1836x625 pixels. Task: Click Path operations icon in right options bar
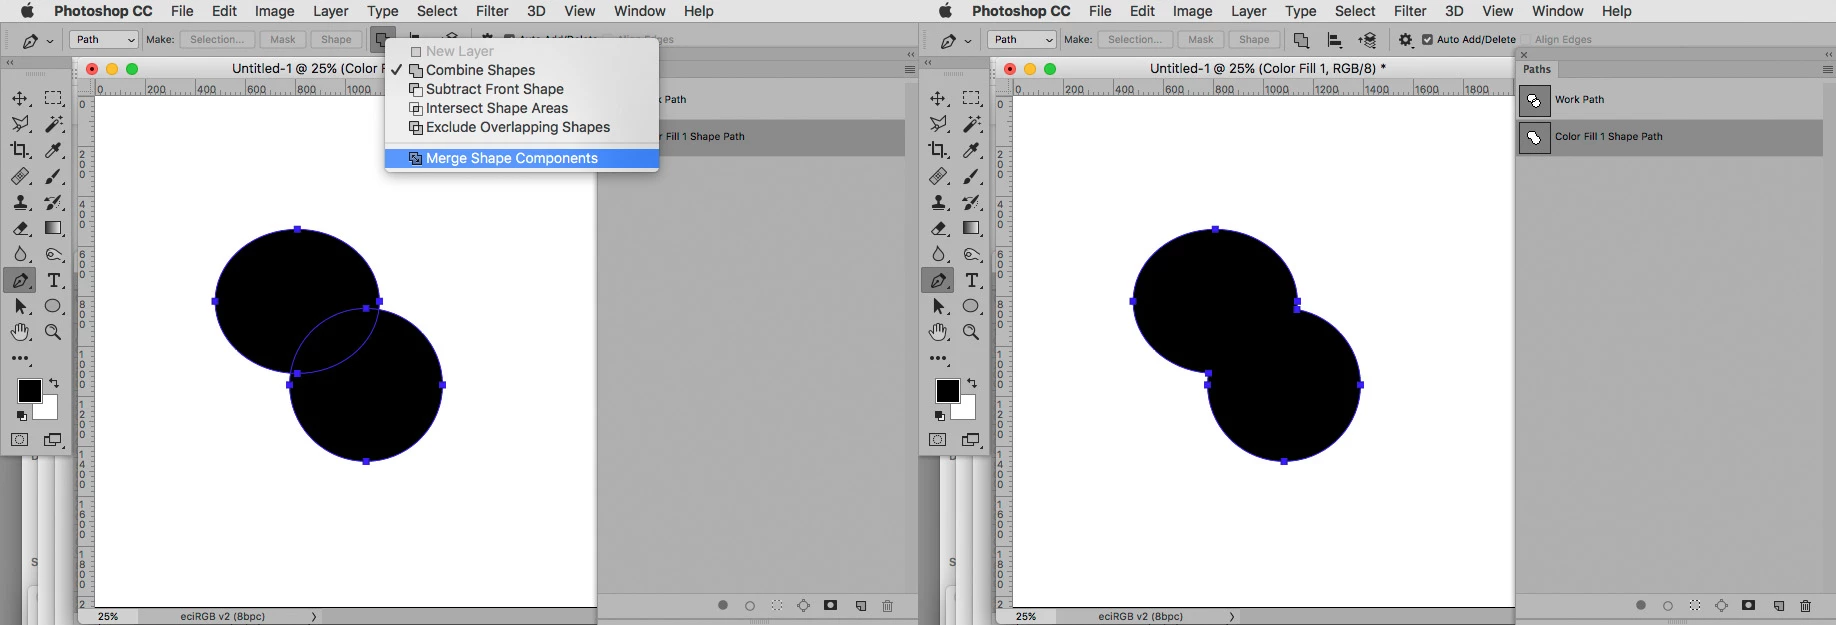tap(1301, 40)
